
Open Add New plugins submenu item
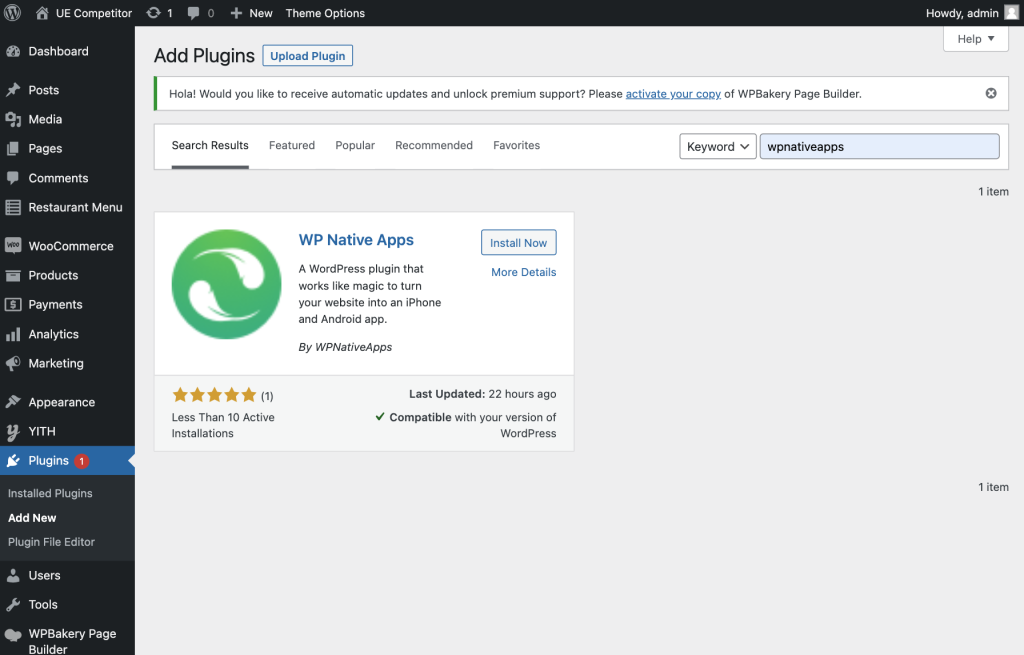[x=32, y=518]
